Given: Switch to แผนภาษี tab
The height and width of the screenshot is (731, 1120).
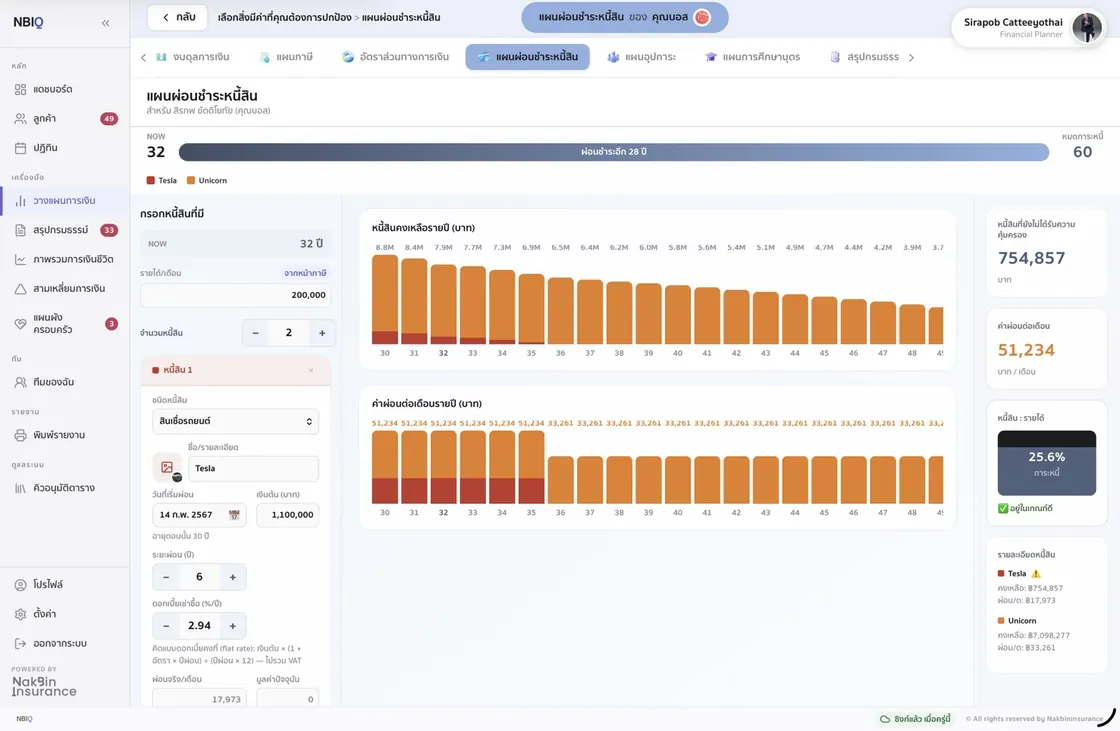Looking at the screenshot, I should click(x=286, y=57).
